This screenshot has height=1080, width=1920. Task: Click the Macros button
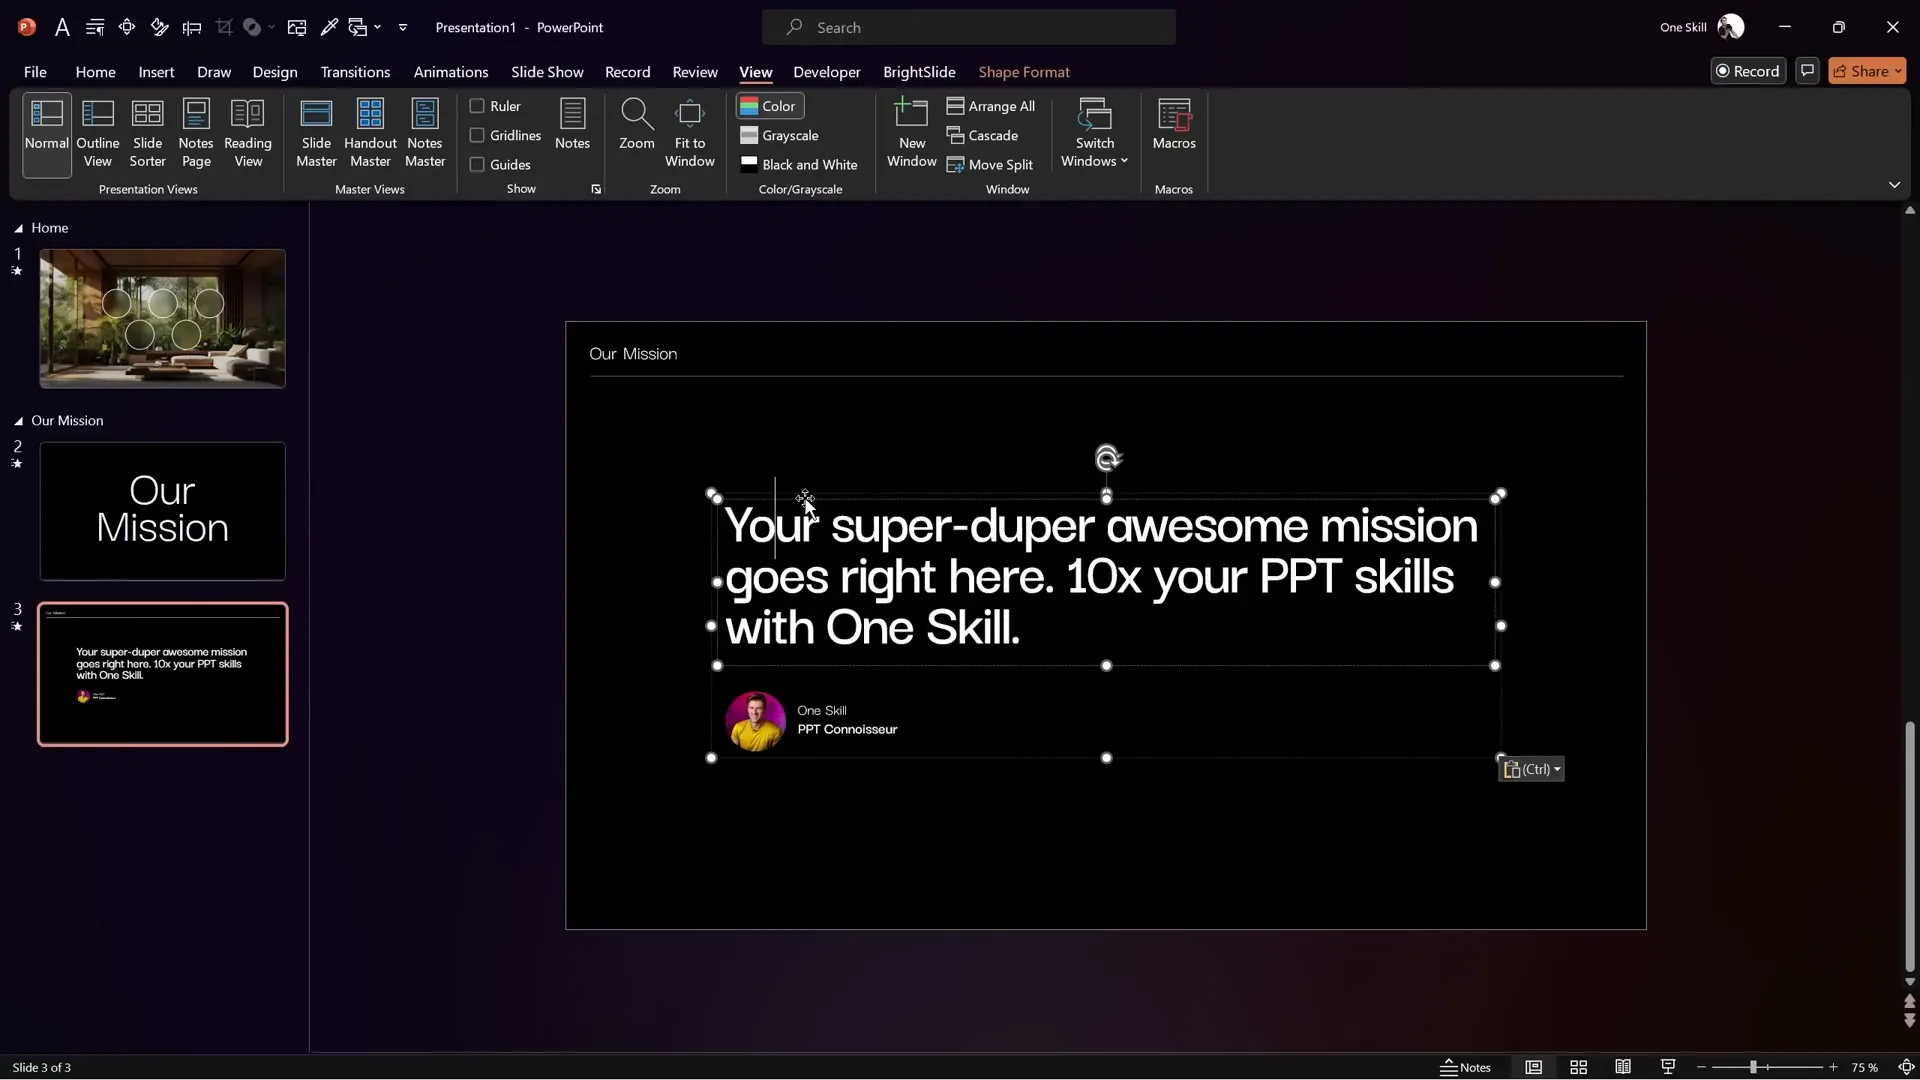1174,125
